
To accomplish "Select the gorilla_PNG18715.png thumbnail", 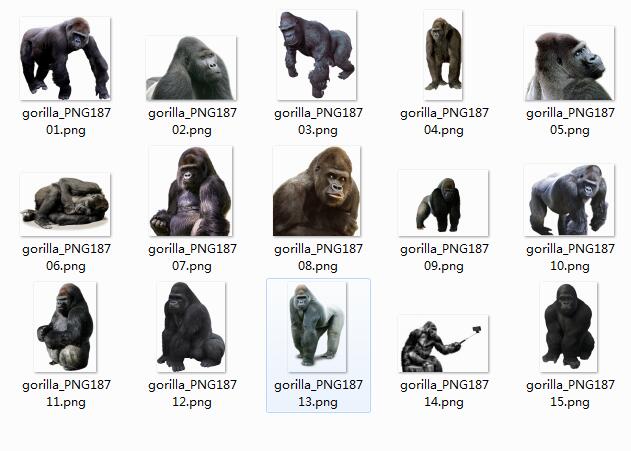I will (x=569, y=327).
